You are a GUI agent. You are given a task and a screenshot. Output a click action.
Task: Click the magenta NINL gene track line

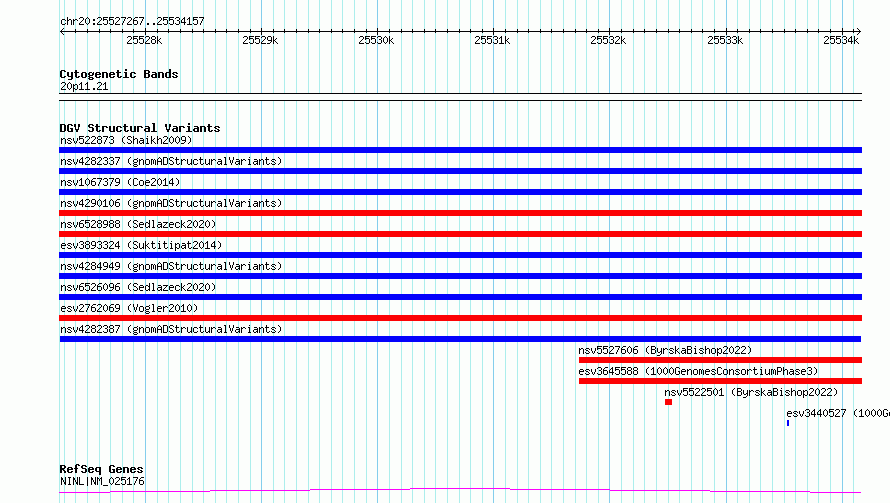click(x=460, y=490)
